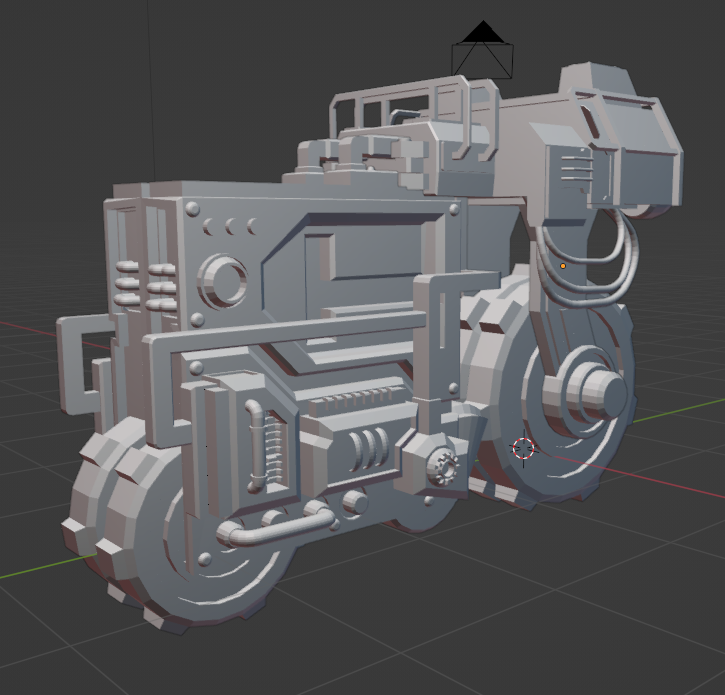Click the looping cables at the rear
Viewport: 725px width, 695px height.
click(x=587, y=259)
